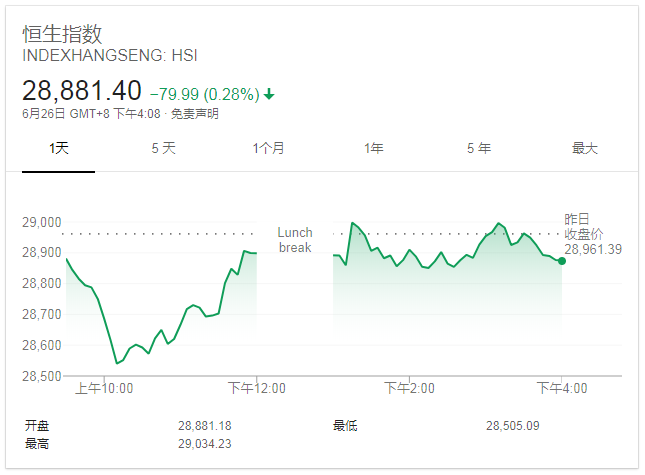Click the 开盘 value 28,881.18
The image size is (645, 475).
click(204, 426)
